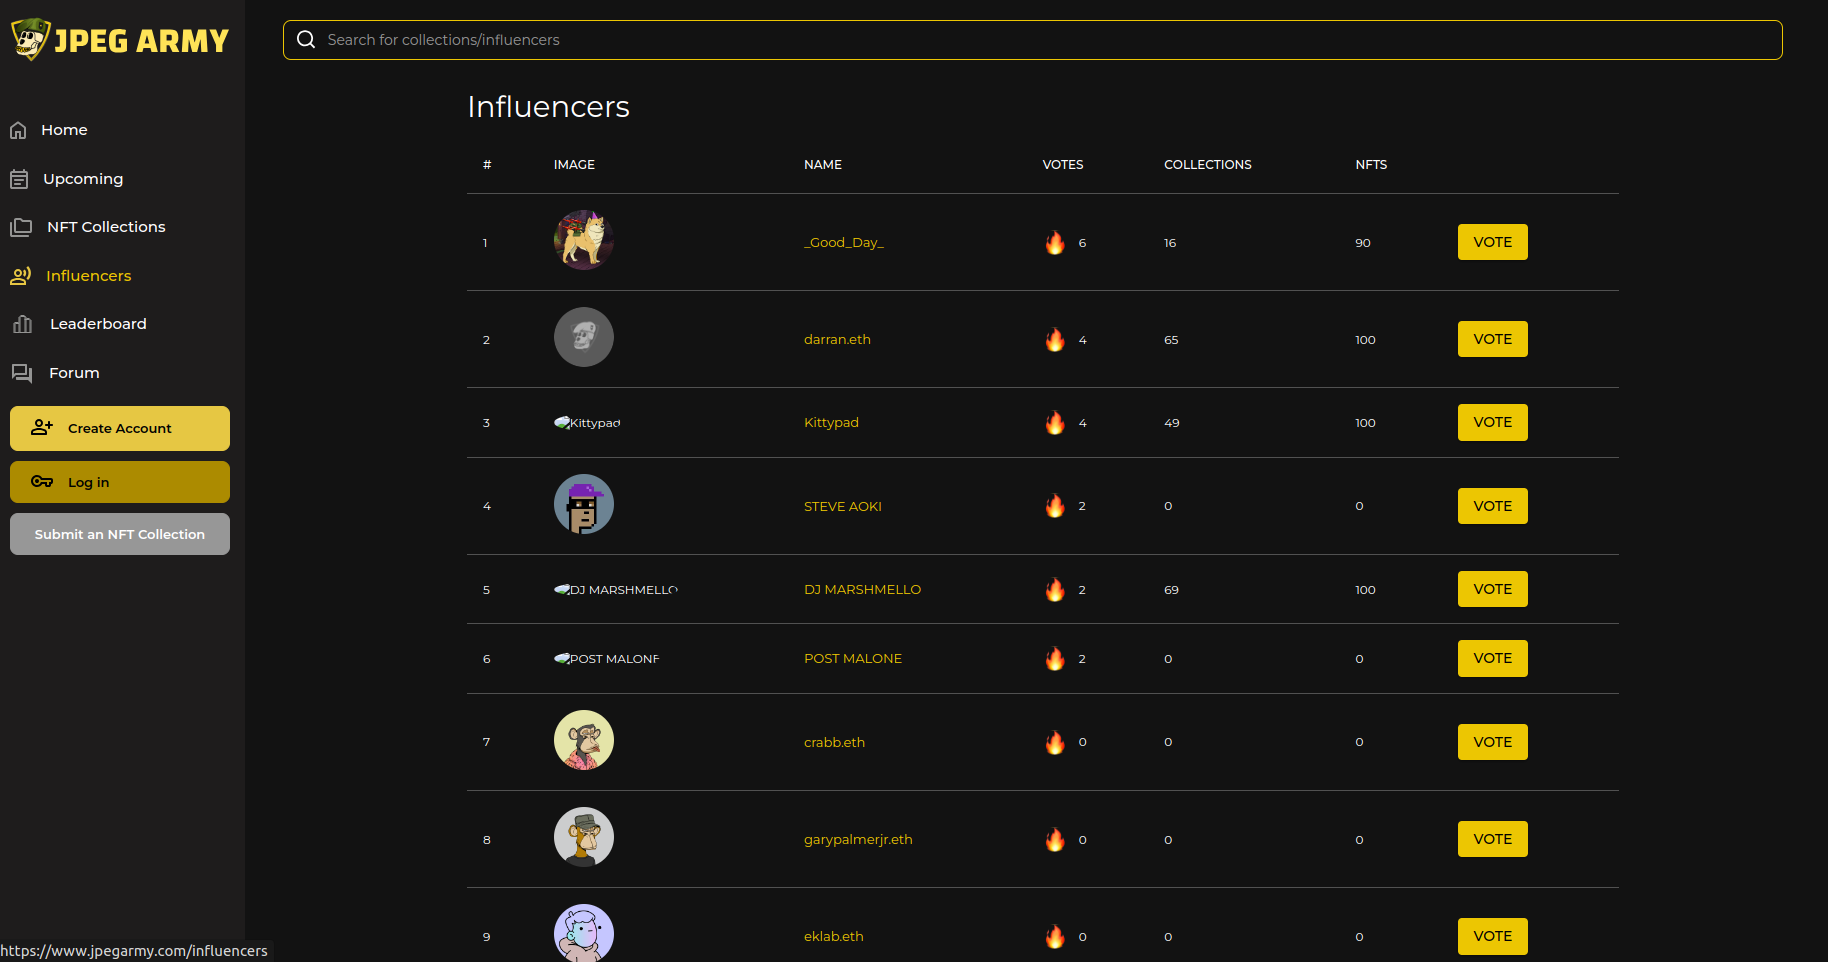Click the Home house icon in sidebar
1828x962 pixels.
(x=18, y=130)
